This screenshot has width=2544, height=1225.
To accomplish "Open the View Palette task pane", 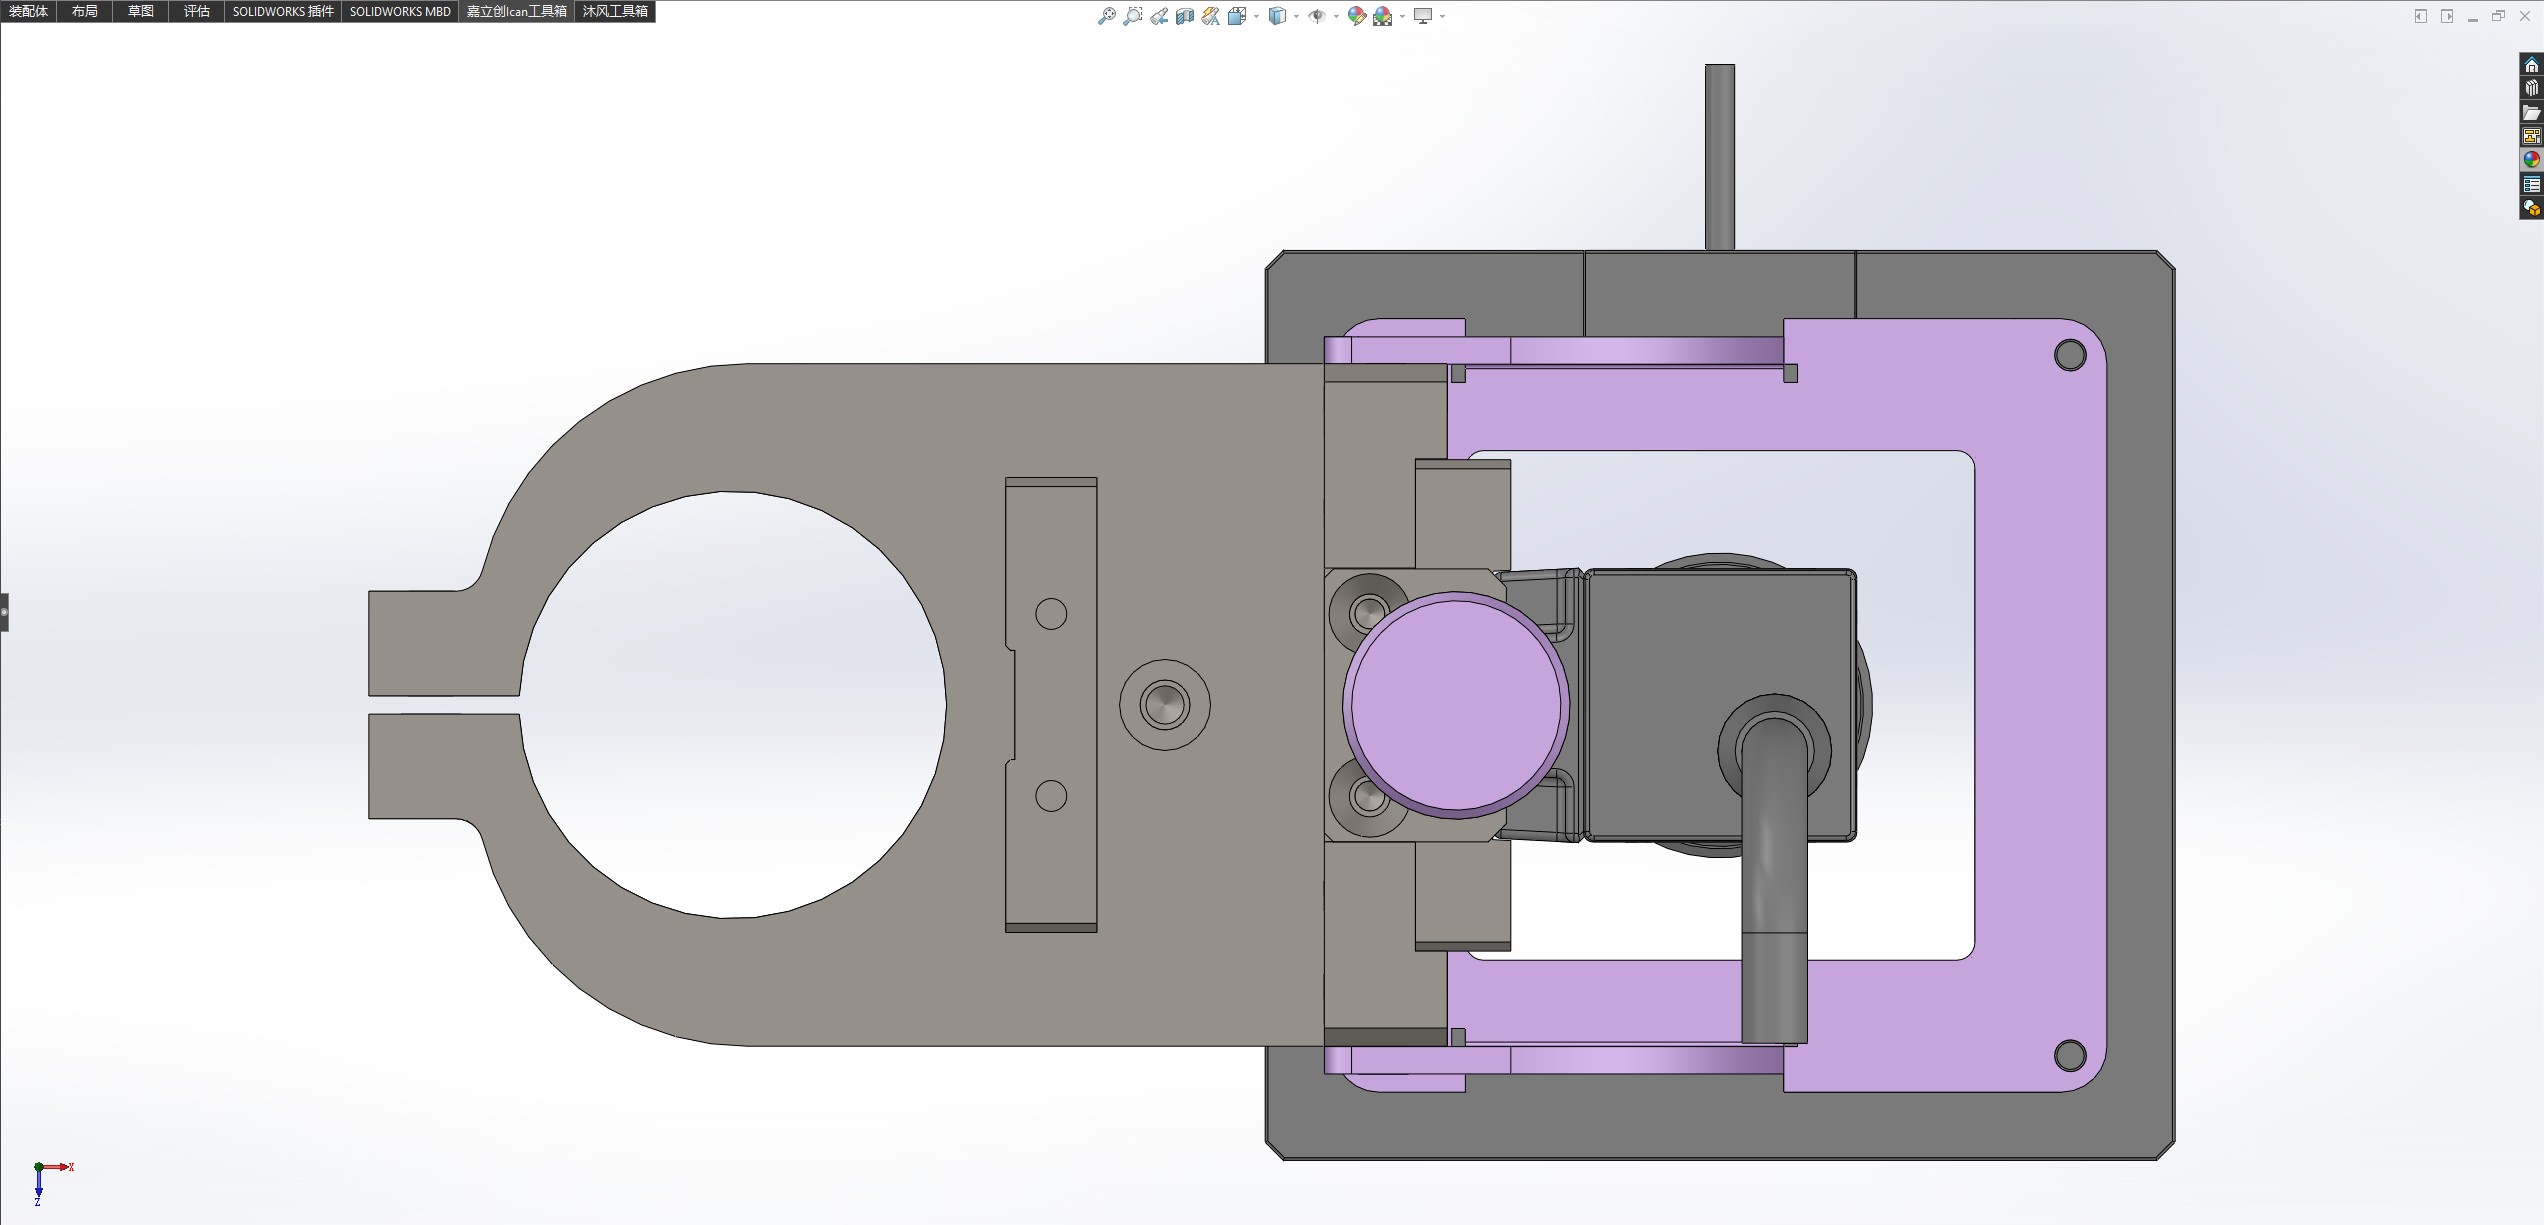I will [x=2531, y=136].
